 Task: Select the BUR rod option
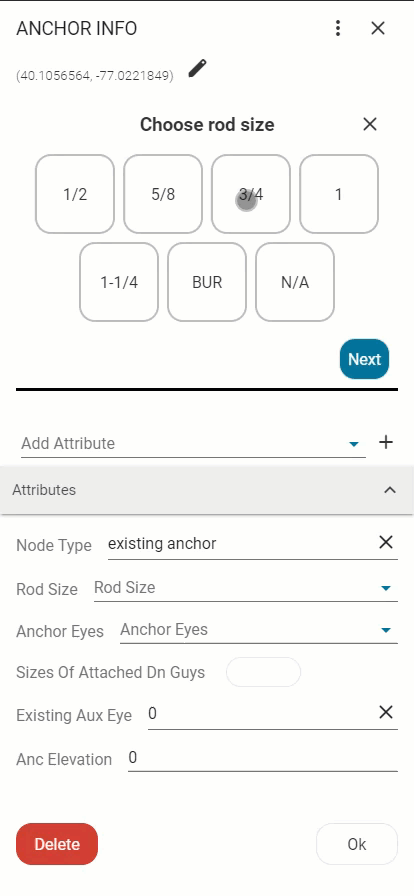[x=207, y=282]
